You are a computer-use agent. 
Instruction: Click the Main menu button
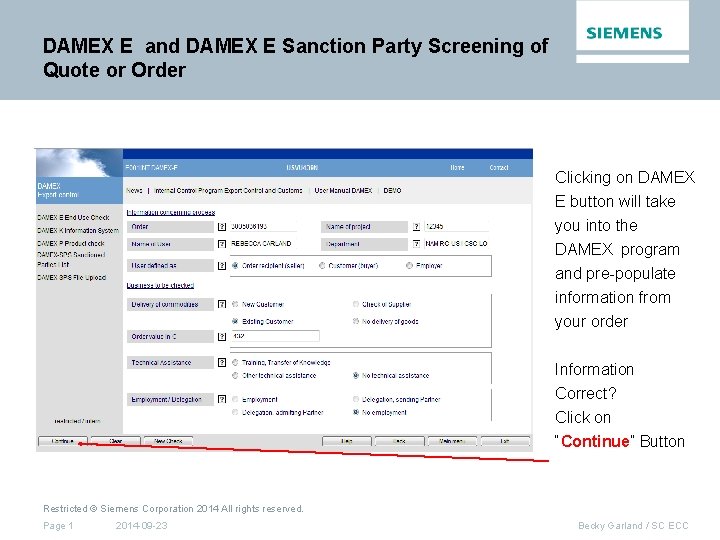pos(452,441)
